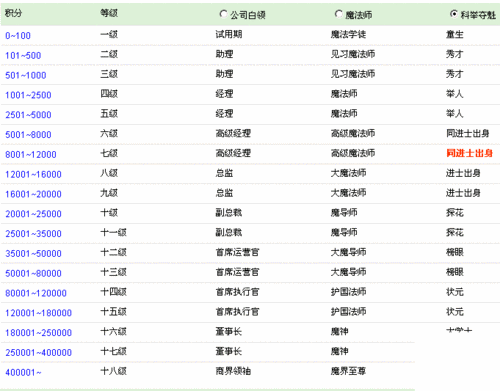Open the 101~500 score range
This screenshot has width=500, height=391.
23,55
